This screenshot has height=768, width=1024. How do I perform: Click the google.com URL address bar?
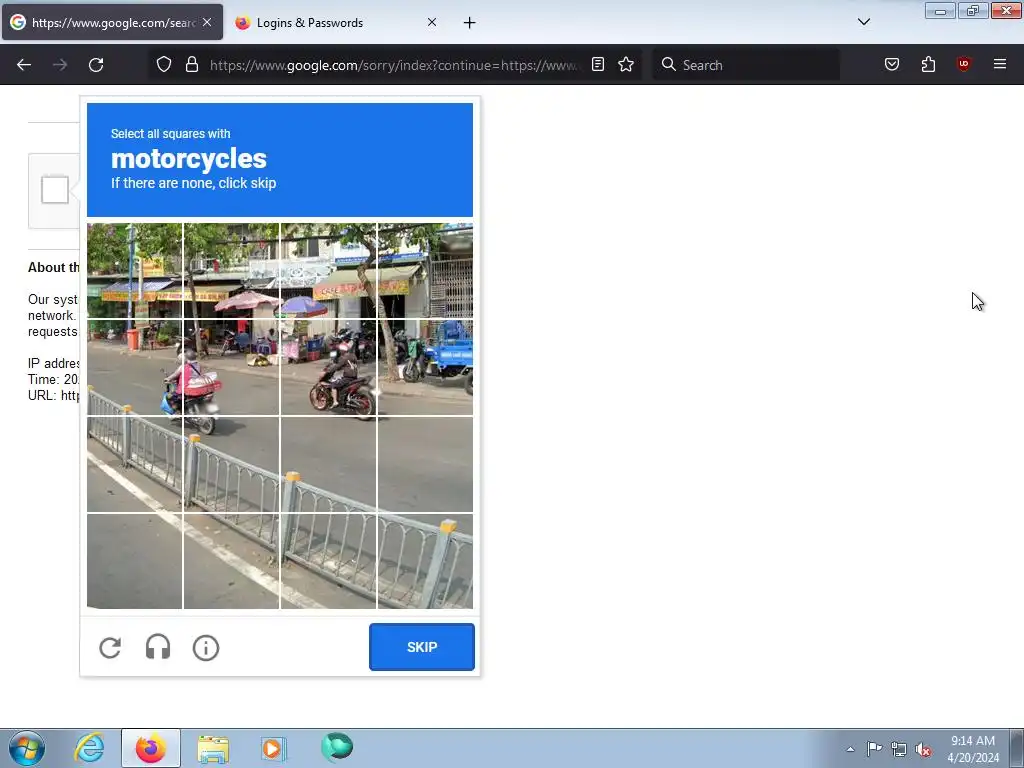pos(394,65)
